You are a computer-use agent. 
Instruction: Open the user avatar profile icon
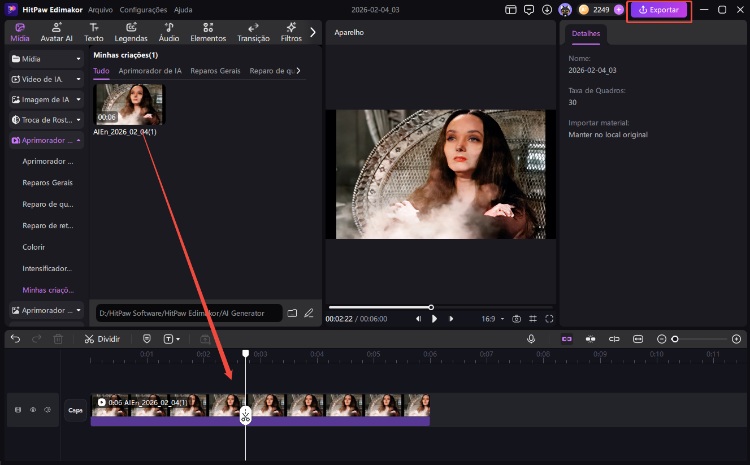565,10
